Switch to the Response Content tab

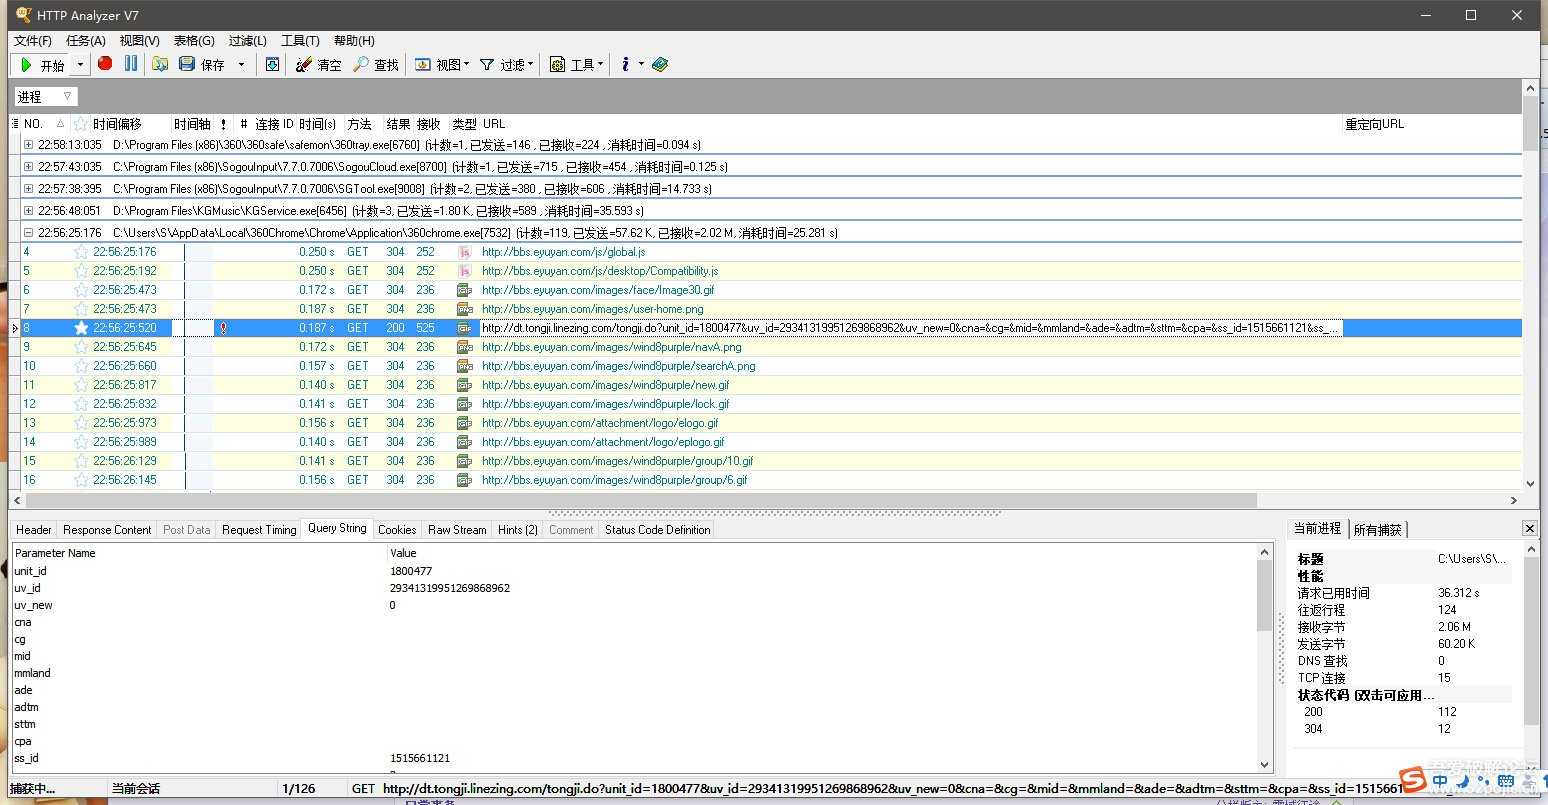[x=107, y=530]
